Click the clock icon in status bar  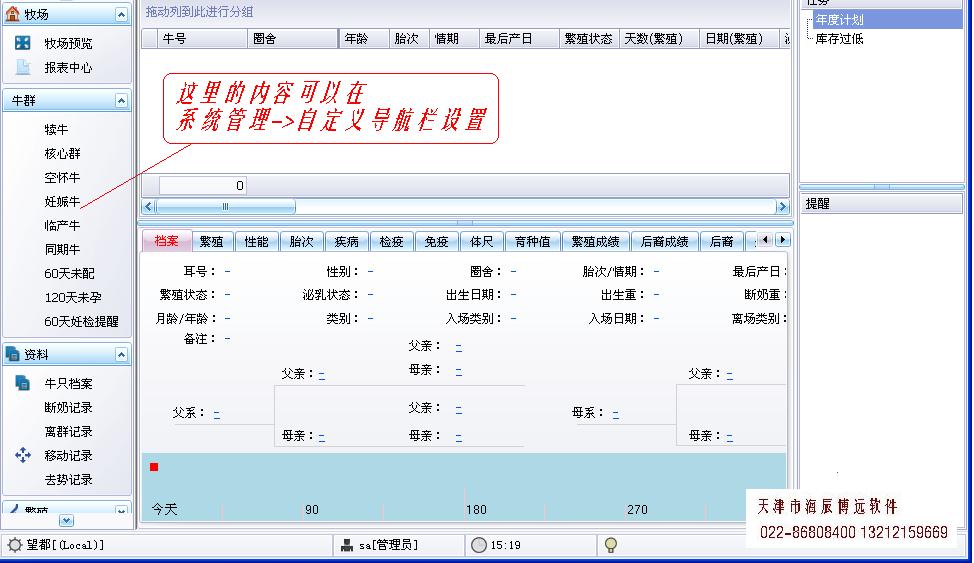point(479,545)
